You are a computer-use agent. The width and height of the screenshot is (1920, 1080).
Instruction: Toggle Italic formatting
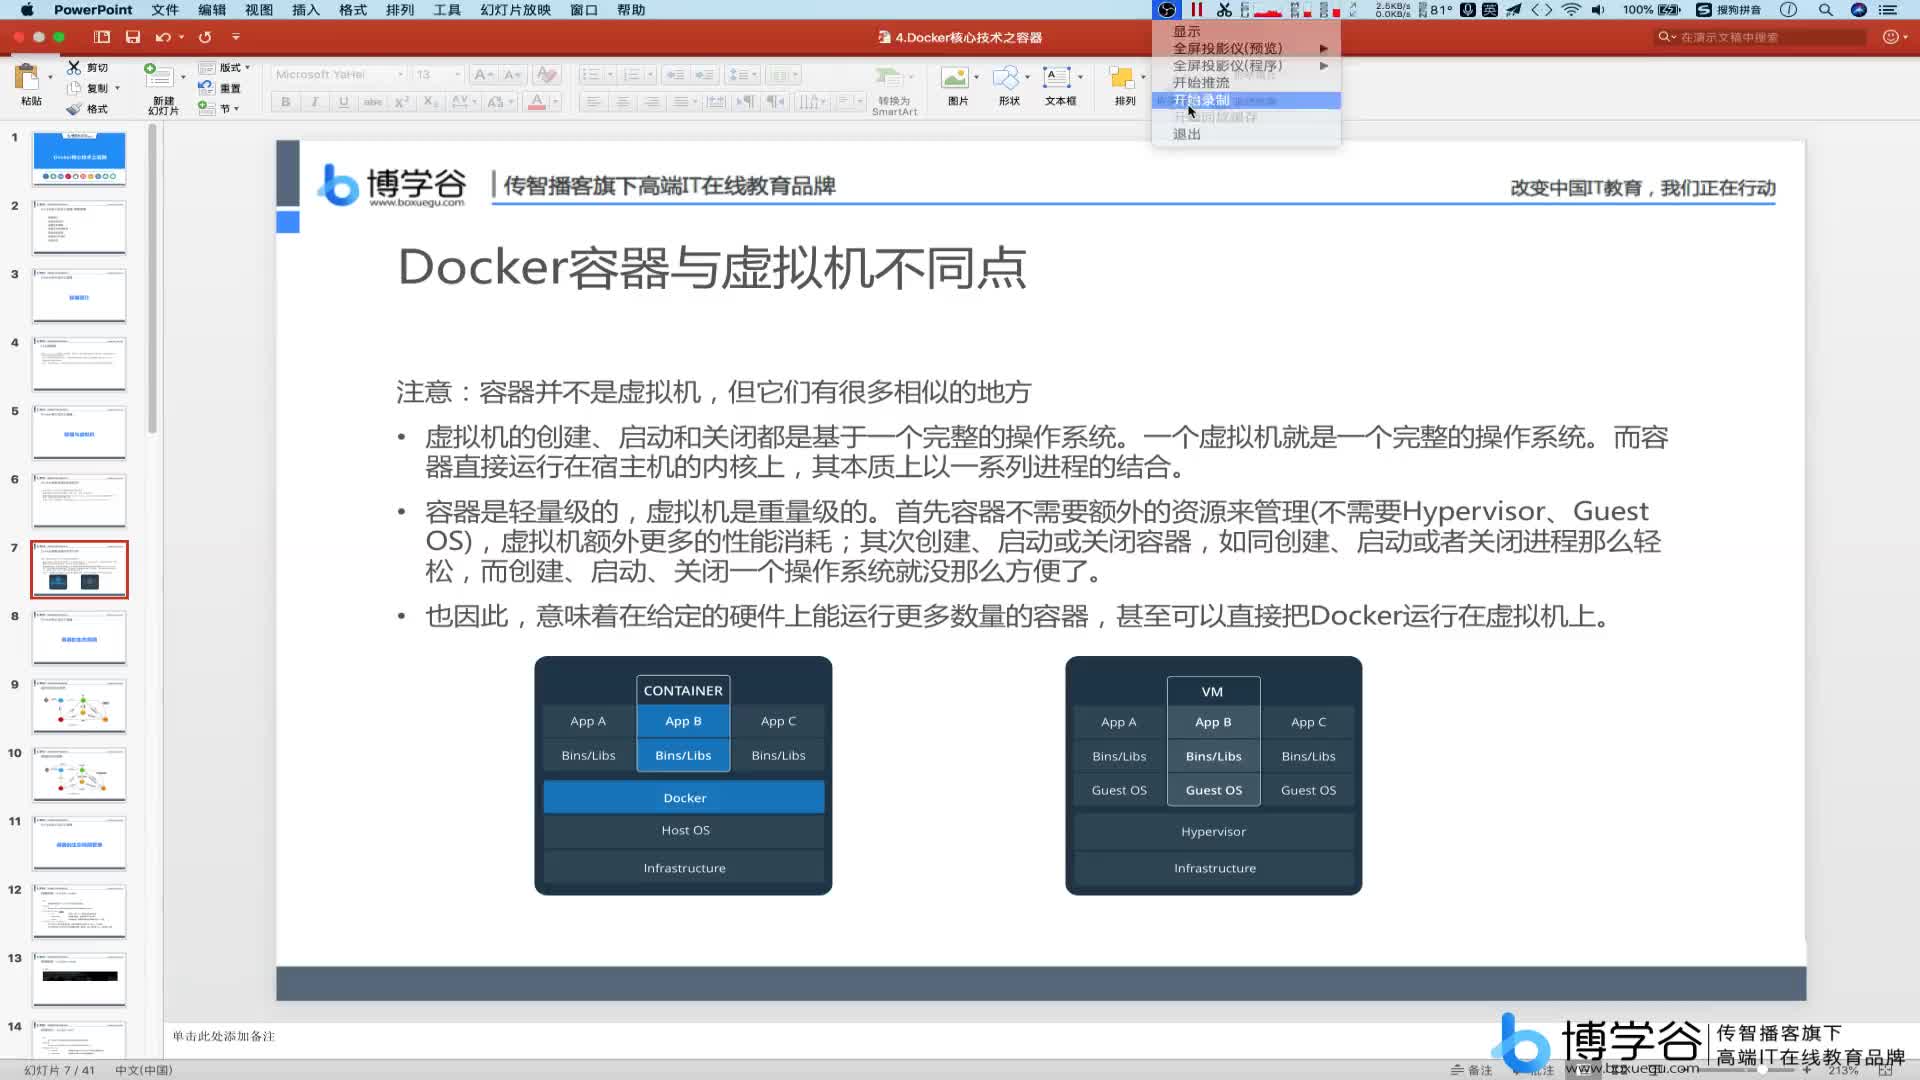click(x=315, y=102)
